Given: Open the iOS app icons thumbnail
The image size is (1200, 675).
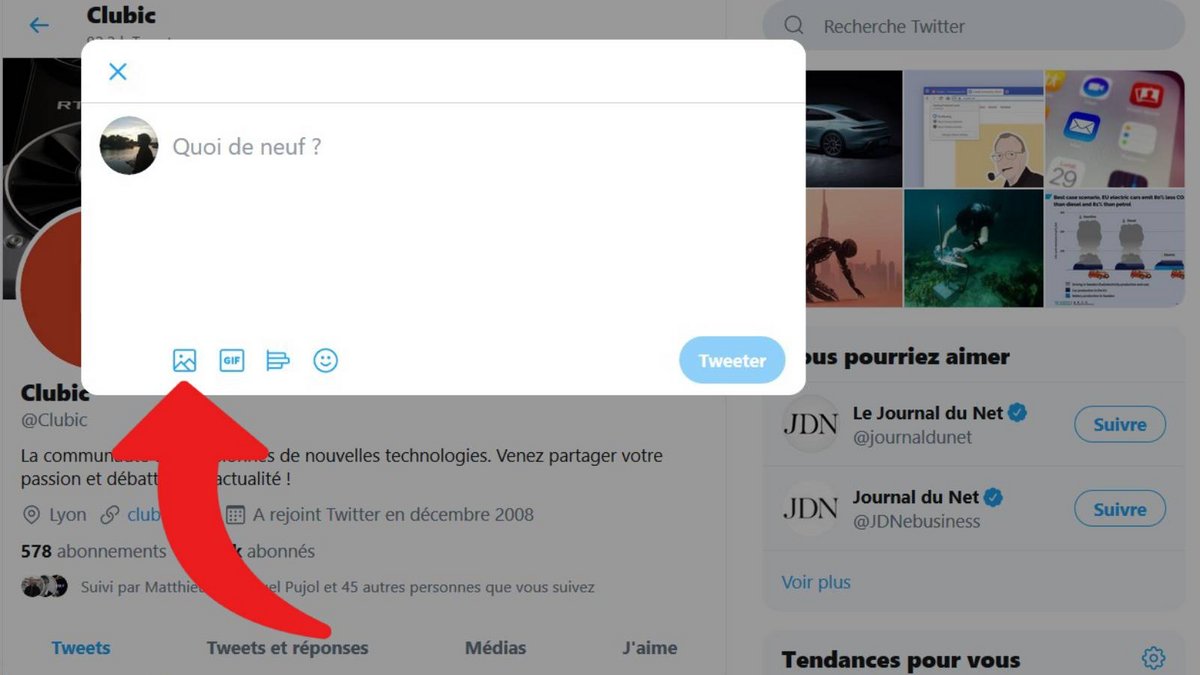Looking at the screenshot, I should coord(1115,128).
